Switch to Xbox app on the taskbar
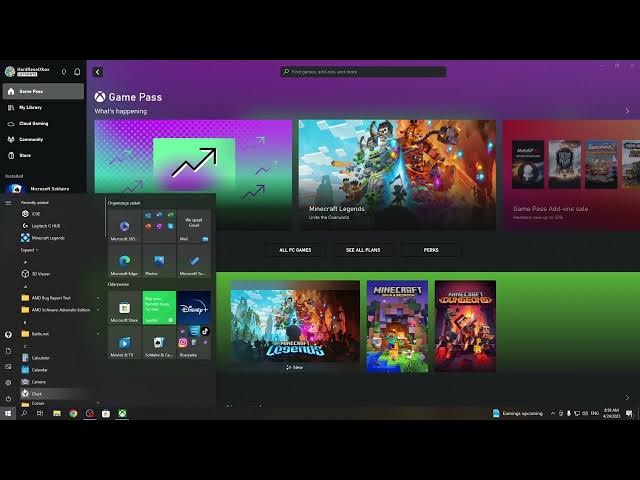 click(x=122, y=413)
